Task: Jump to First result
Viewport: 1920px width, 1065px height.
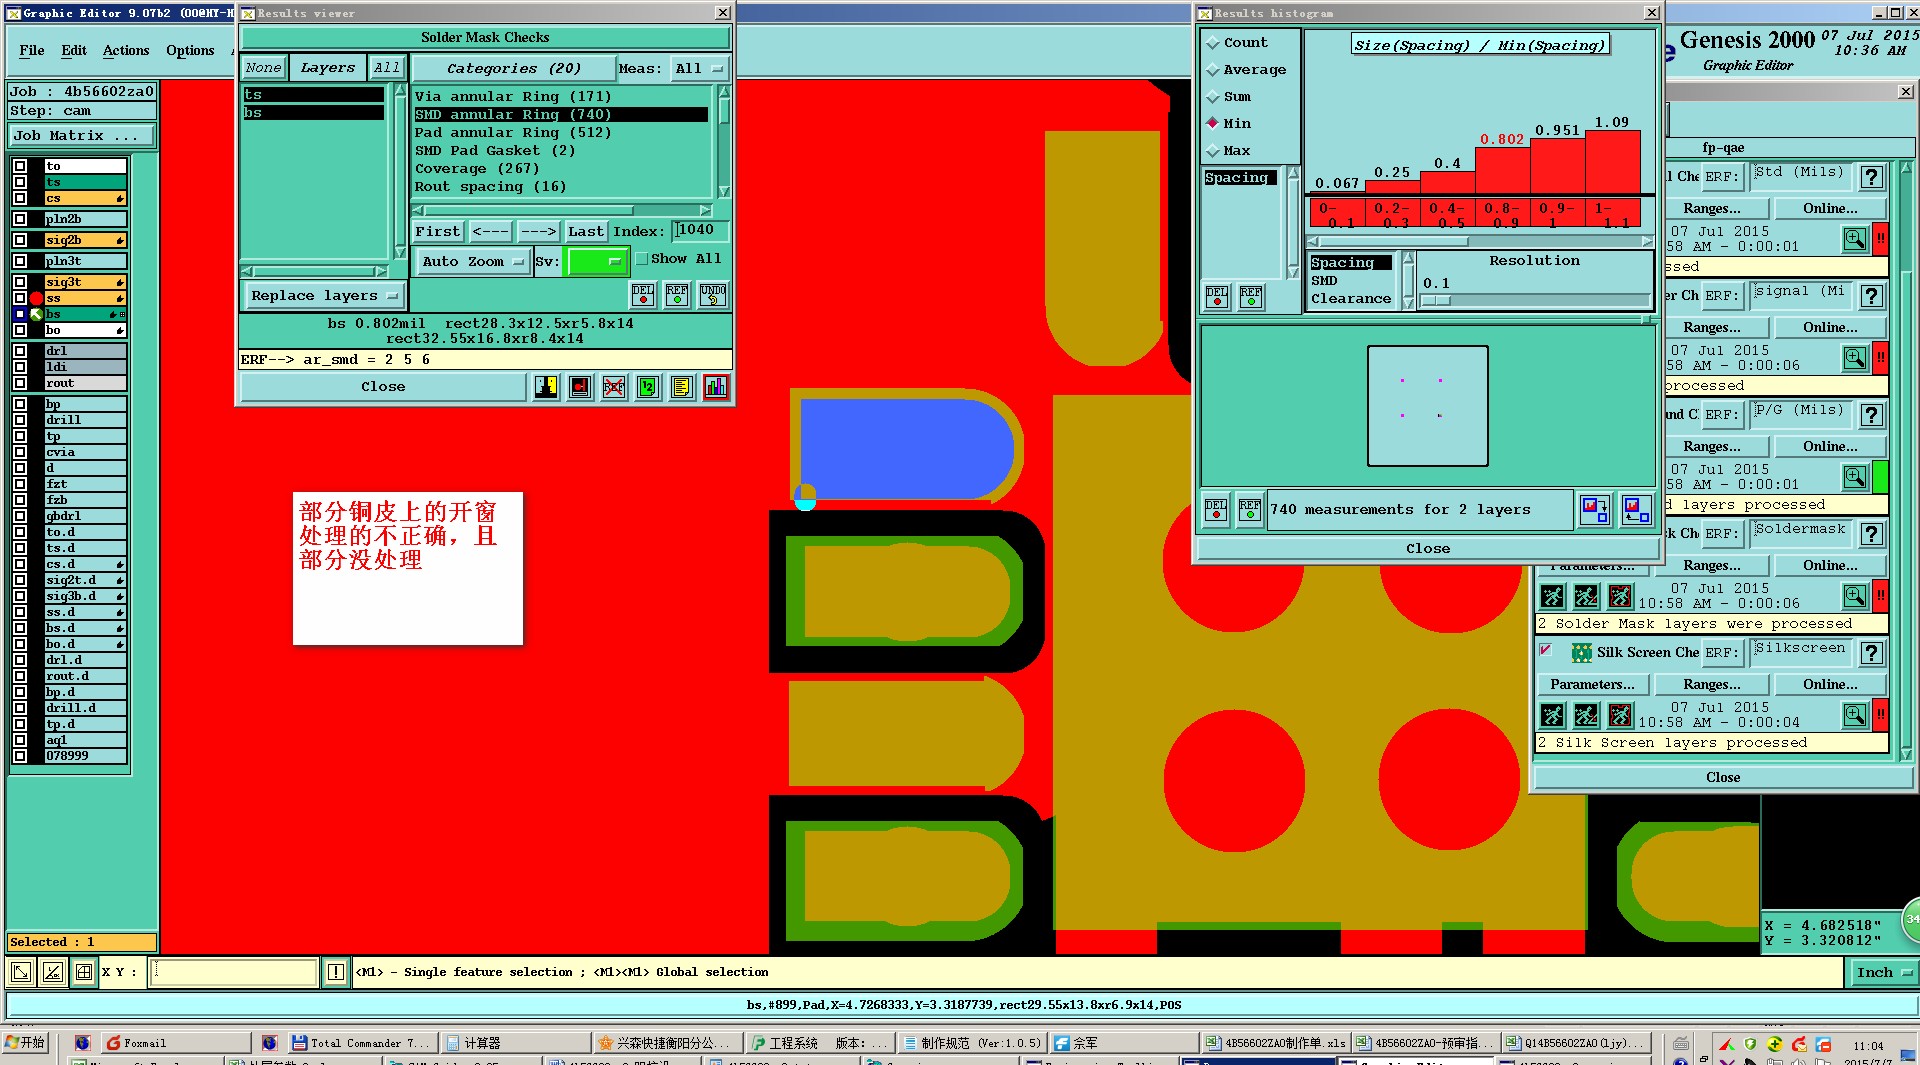Action: tap(437, 231)
